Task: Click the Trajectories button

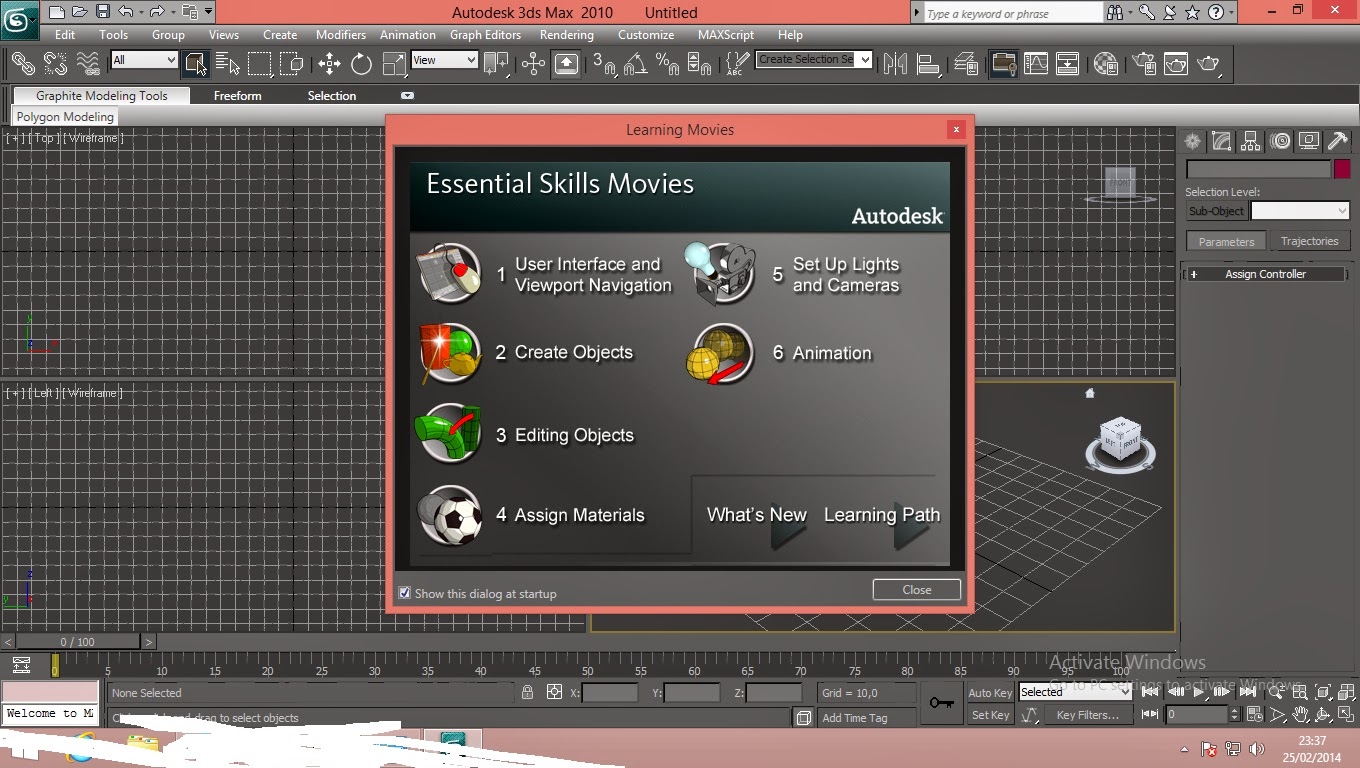Action: click(1309, 241)
